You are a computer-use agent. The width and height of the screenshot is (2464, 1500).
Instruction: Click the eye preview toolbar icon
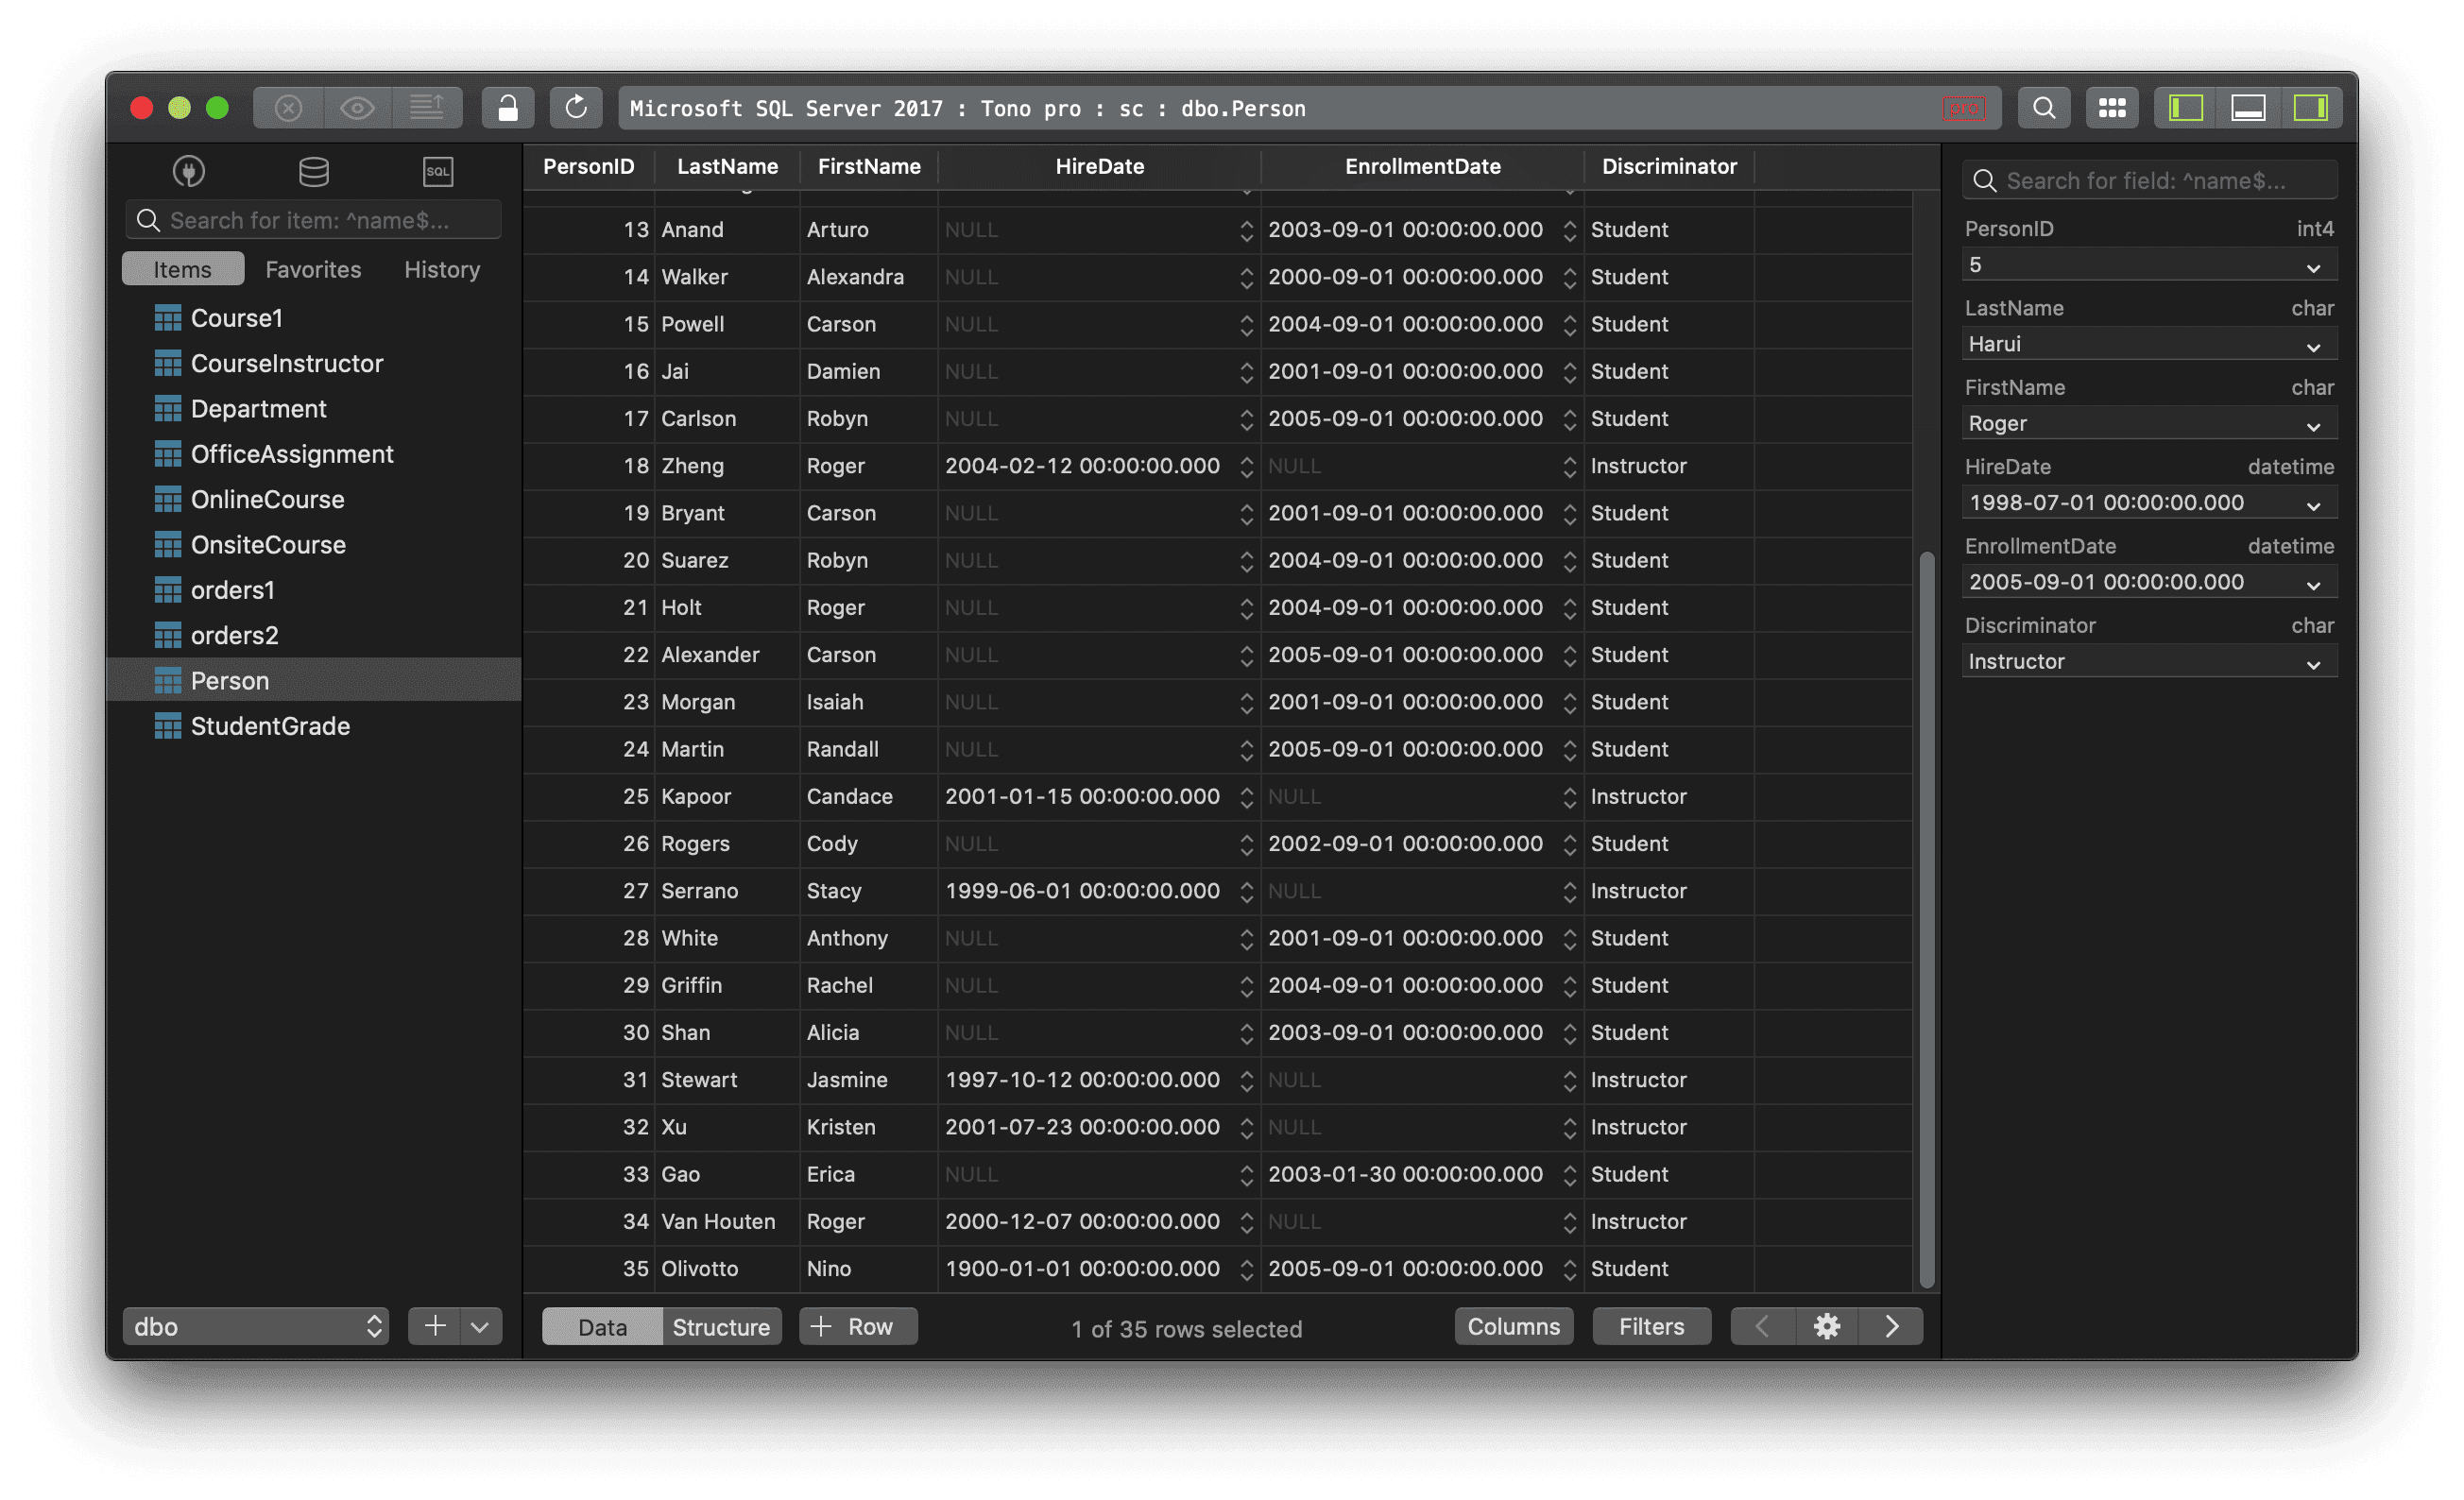[357, 108]
